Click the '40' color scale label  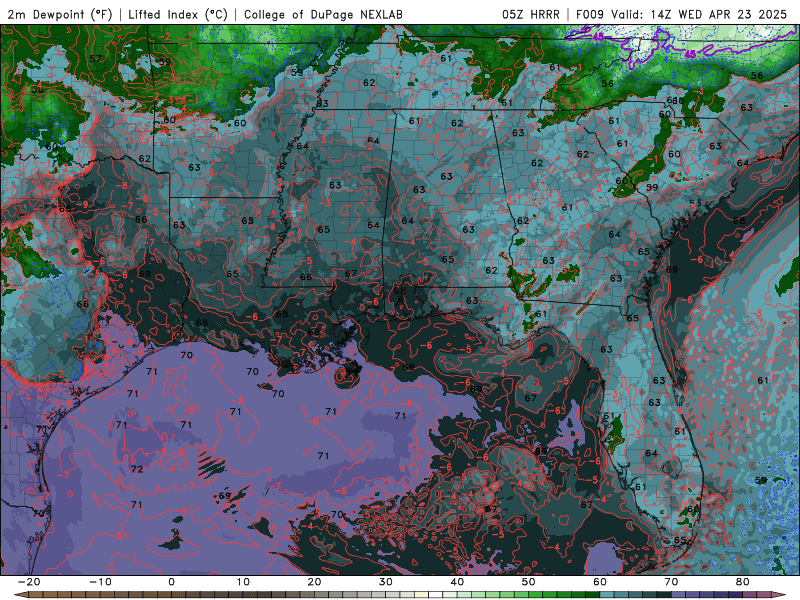(x=457, y=582)
